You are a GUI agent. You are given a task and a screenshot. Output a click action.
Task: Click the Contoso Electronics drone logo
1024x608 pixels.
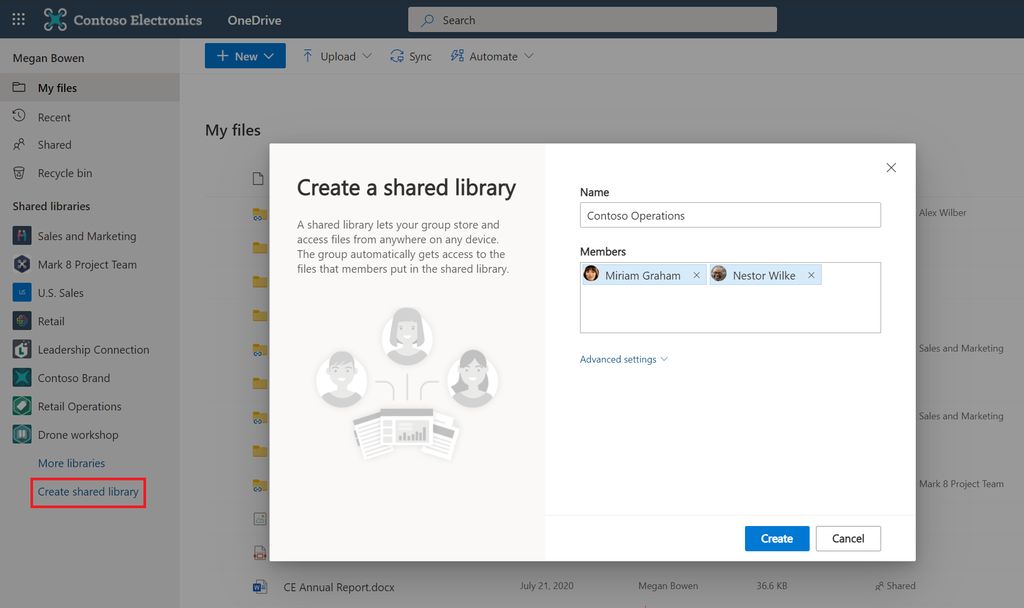coord(55,20)
